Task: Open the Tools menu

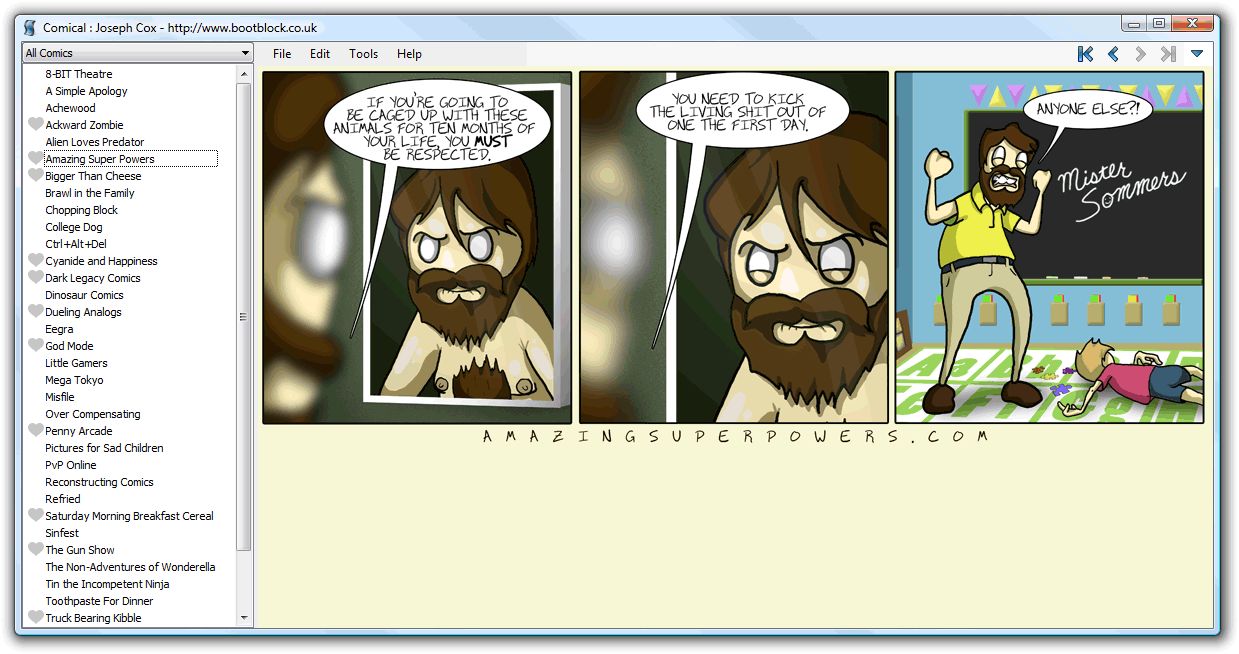Action: point(364,54)
